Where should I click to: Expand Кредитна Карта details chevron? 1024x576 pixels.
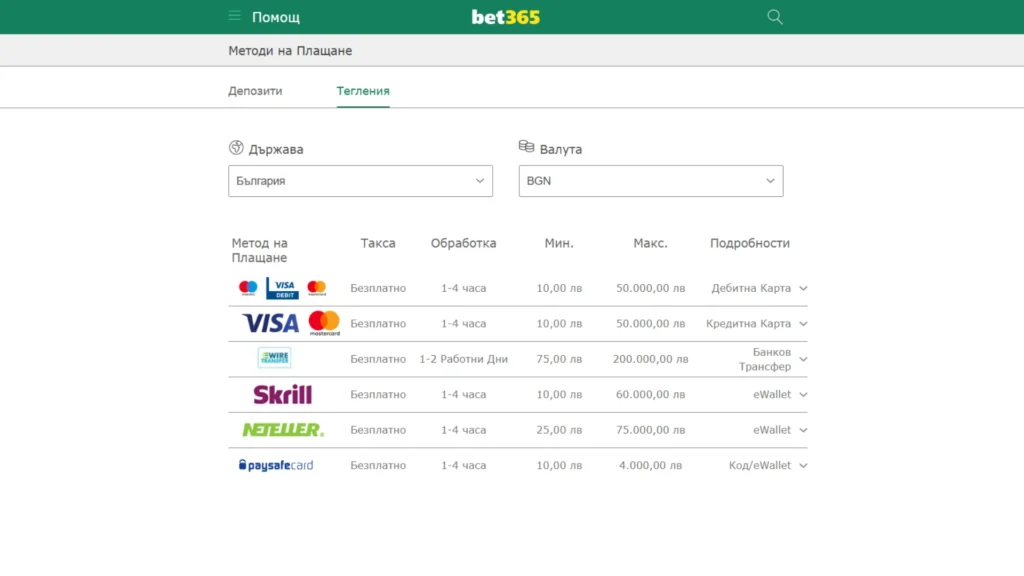[x=803, y=323]
